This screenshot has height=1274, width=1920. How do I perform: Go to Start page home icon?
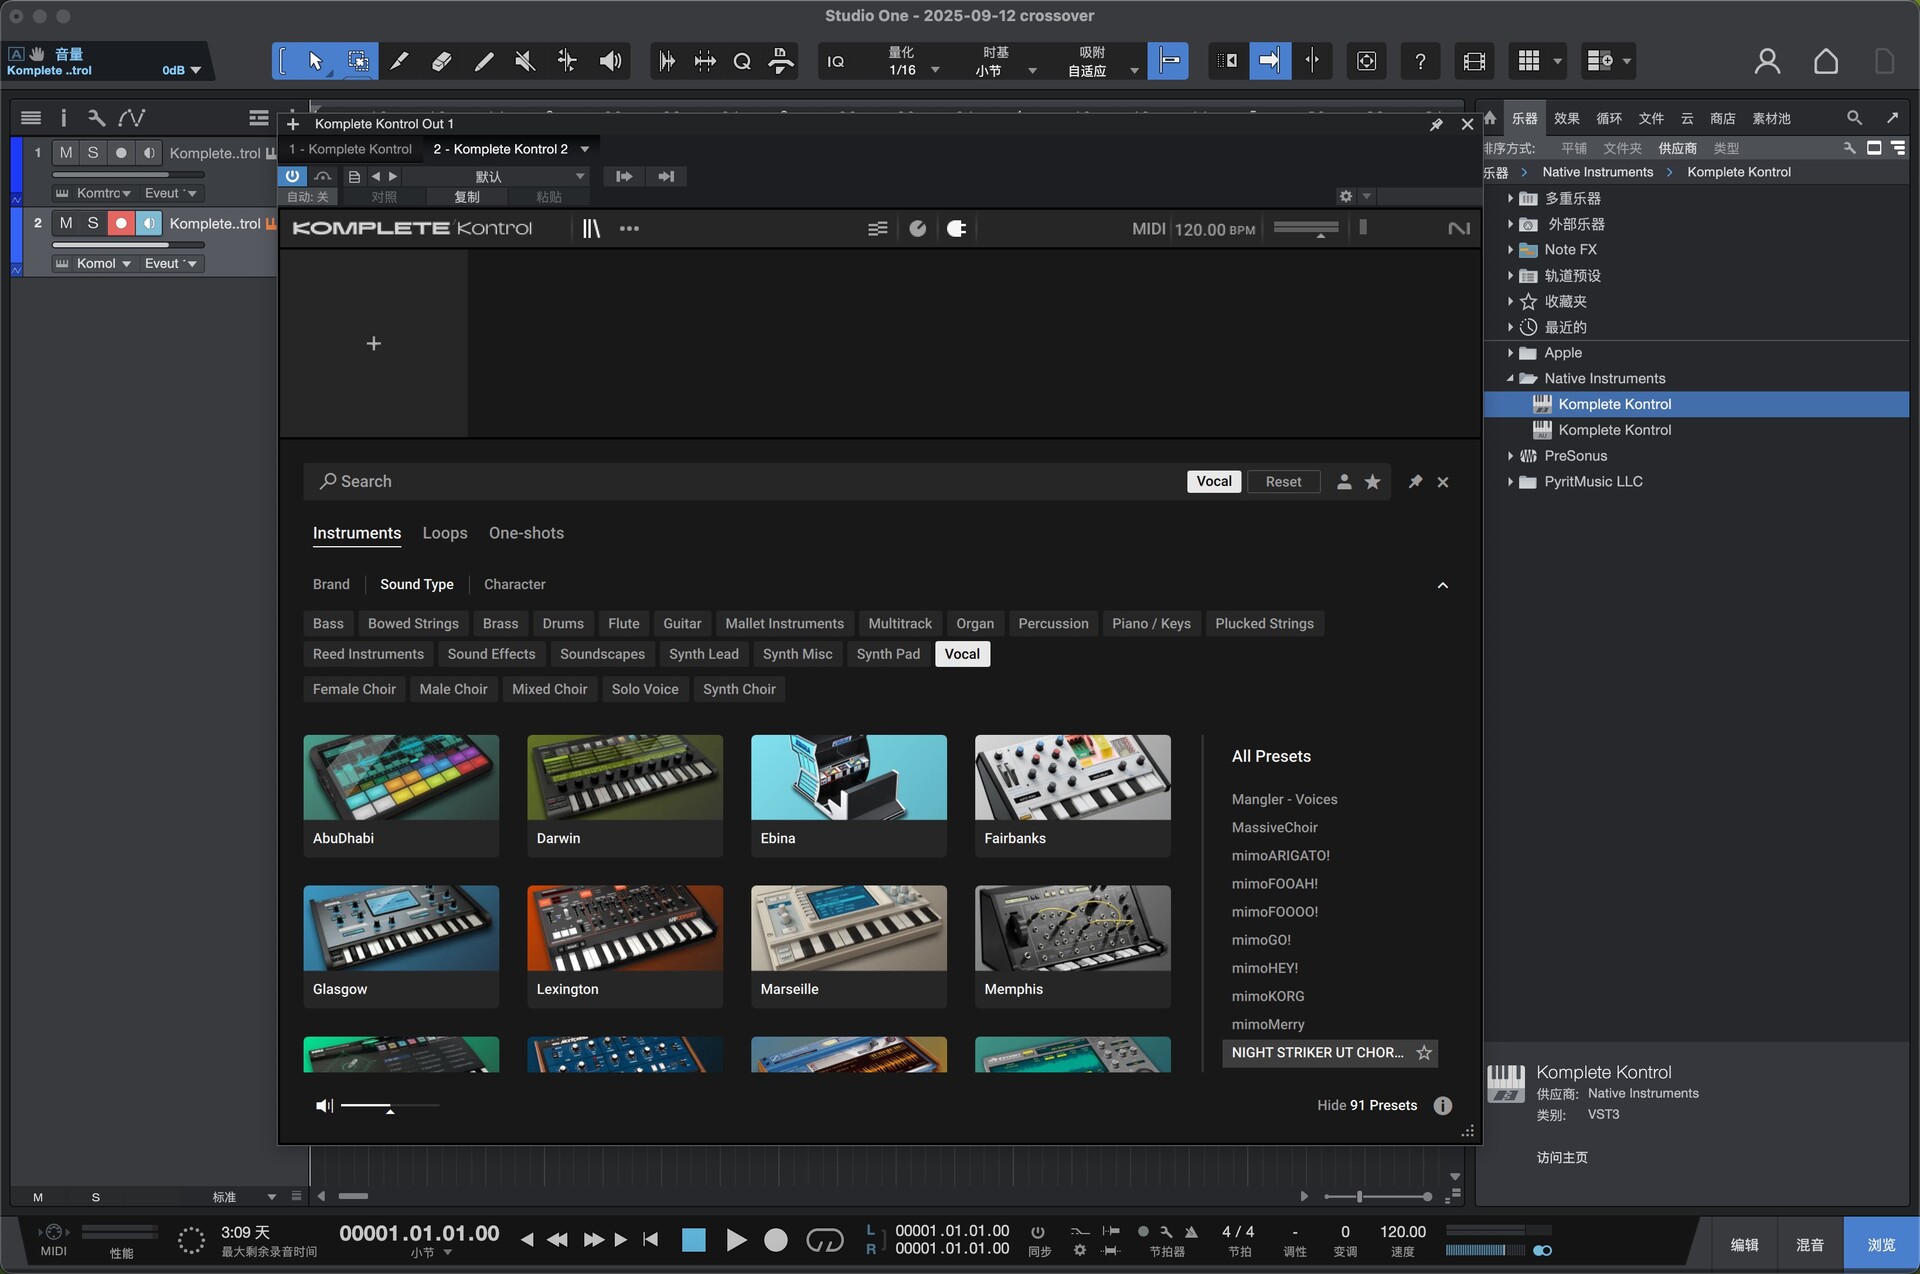tap(1826, 61)
